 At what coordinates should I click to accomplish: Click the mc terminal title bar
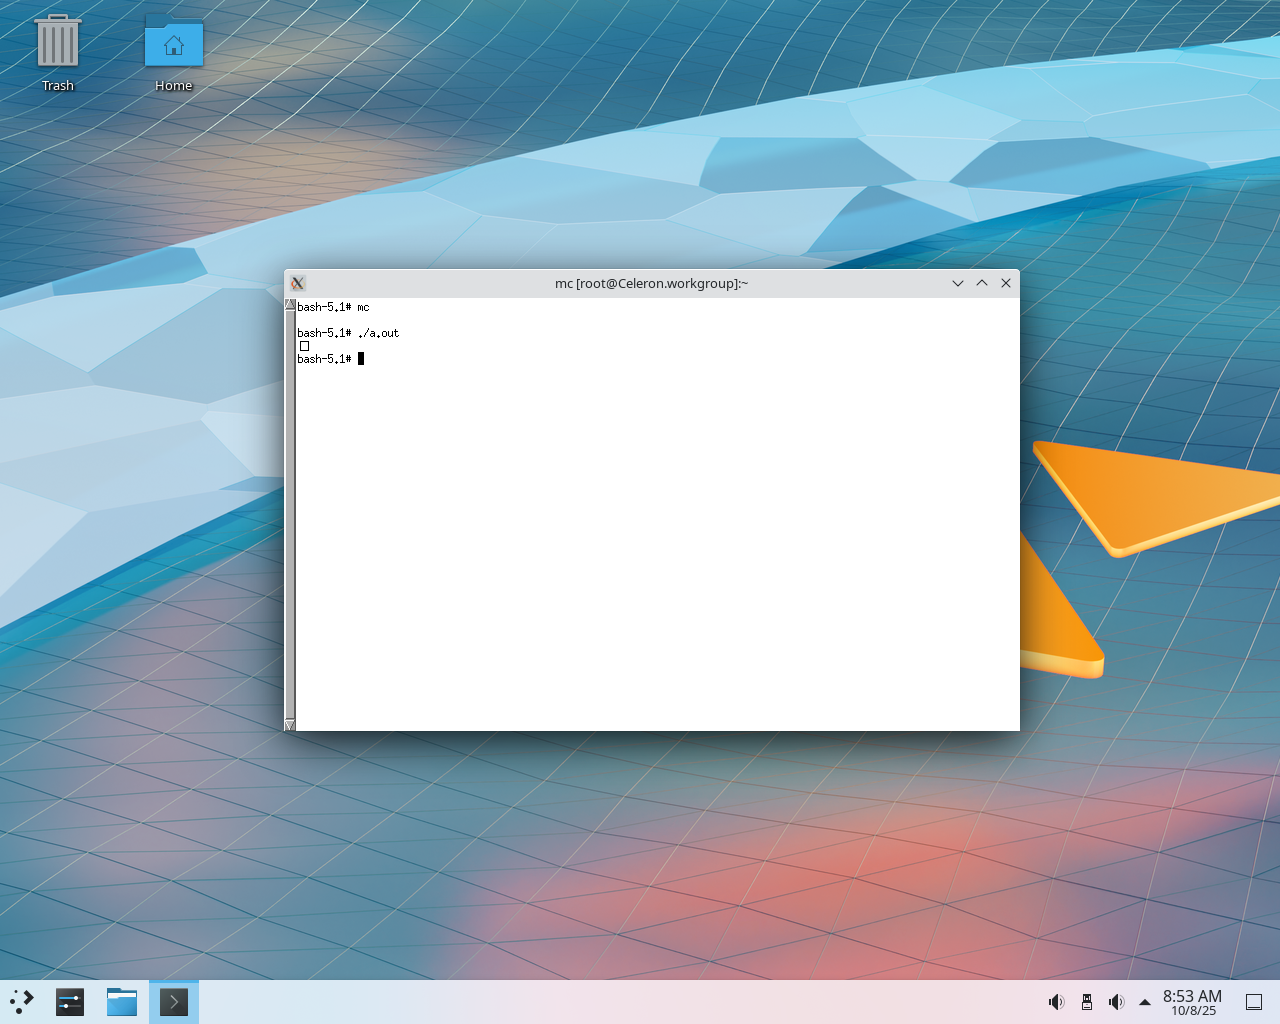650,283
